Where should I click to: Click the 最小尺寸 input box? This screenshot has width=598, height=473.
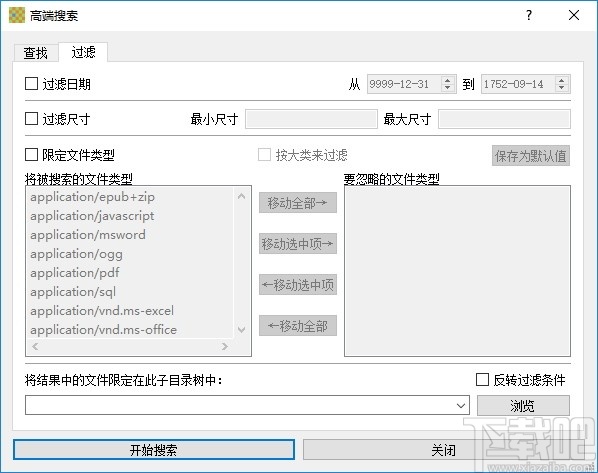(311, 119)
